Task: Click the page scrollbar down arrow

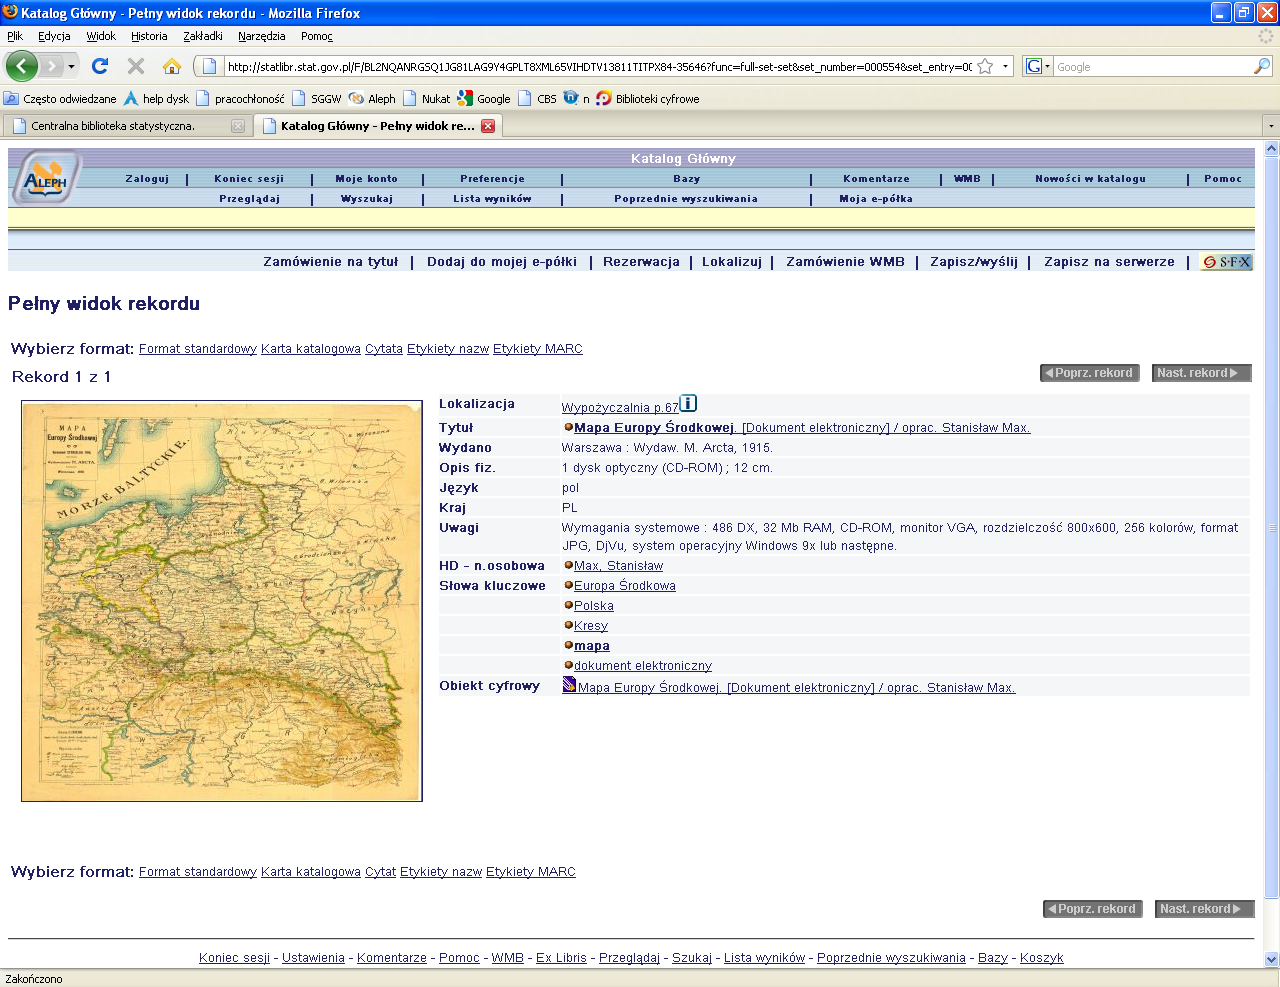Action: click(x=1272, y=960)
